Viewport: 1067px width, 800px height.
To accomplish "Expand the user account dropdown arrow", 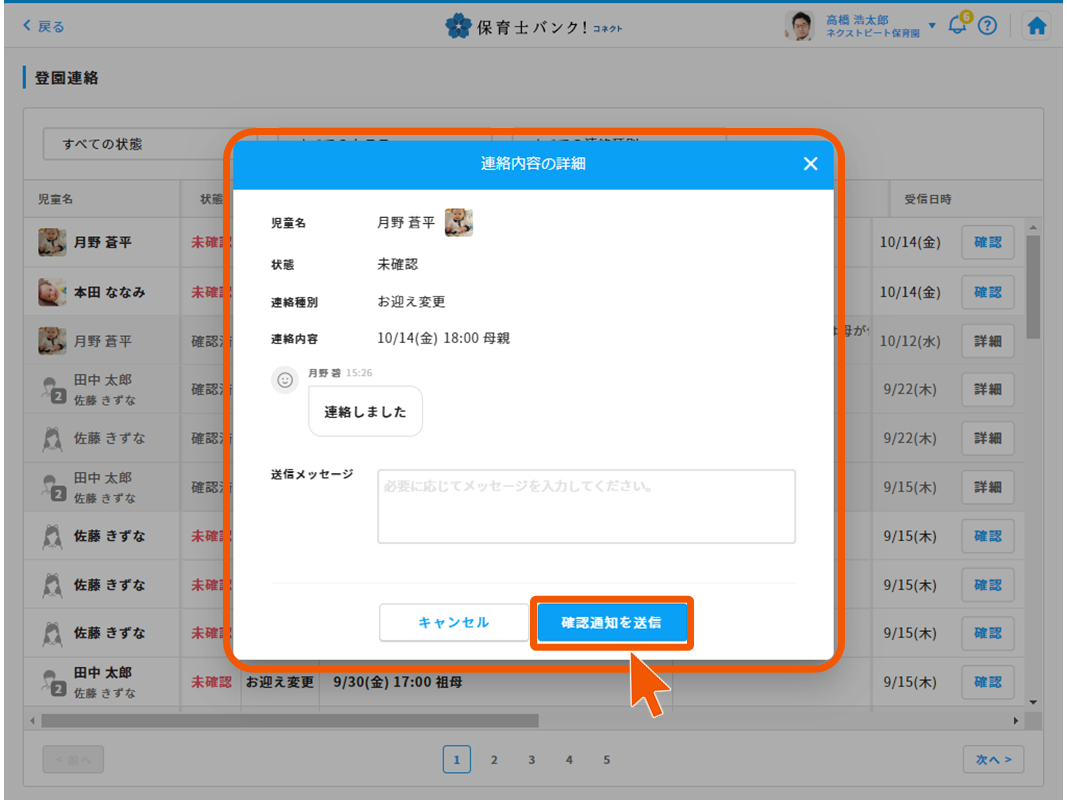I will (932, 26).
